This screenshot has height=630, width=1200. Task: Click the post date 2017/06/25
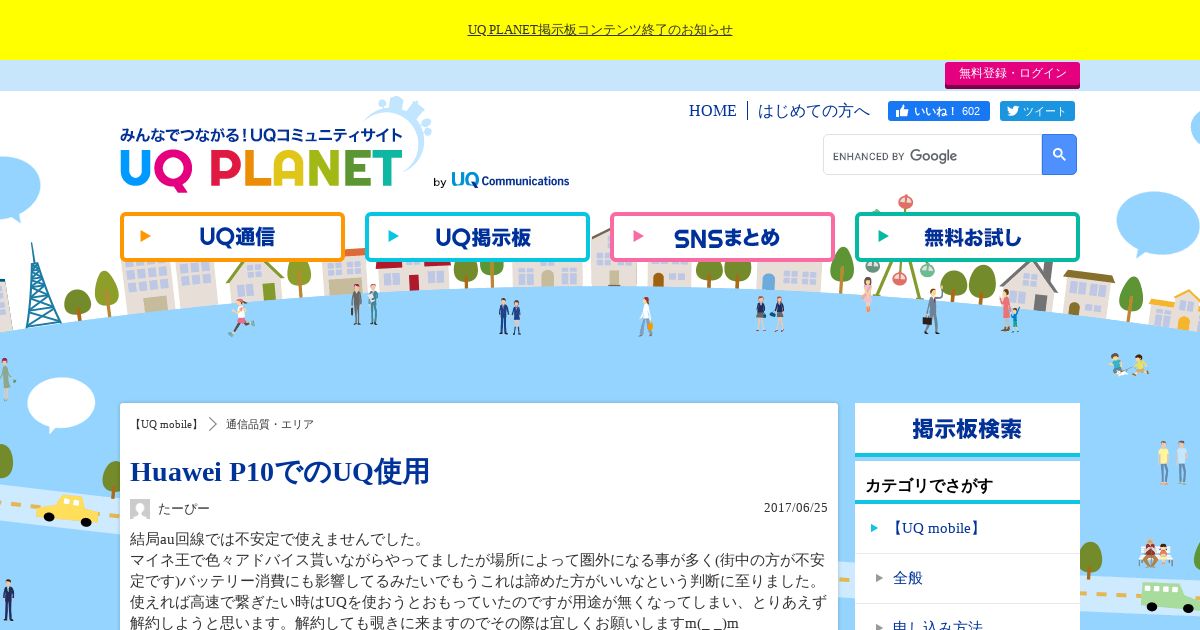[796, 508]
